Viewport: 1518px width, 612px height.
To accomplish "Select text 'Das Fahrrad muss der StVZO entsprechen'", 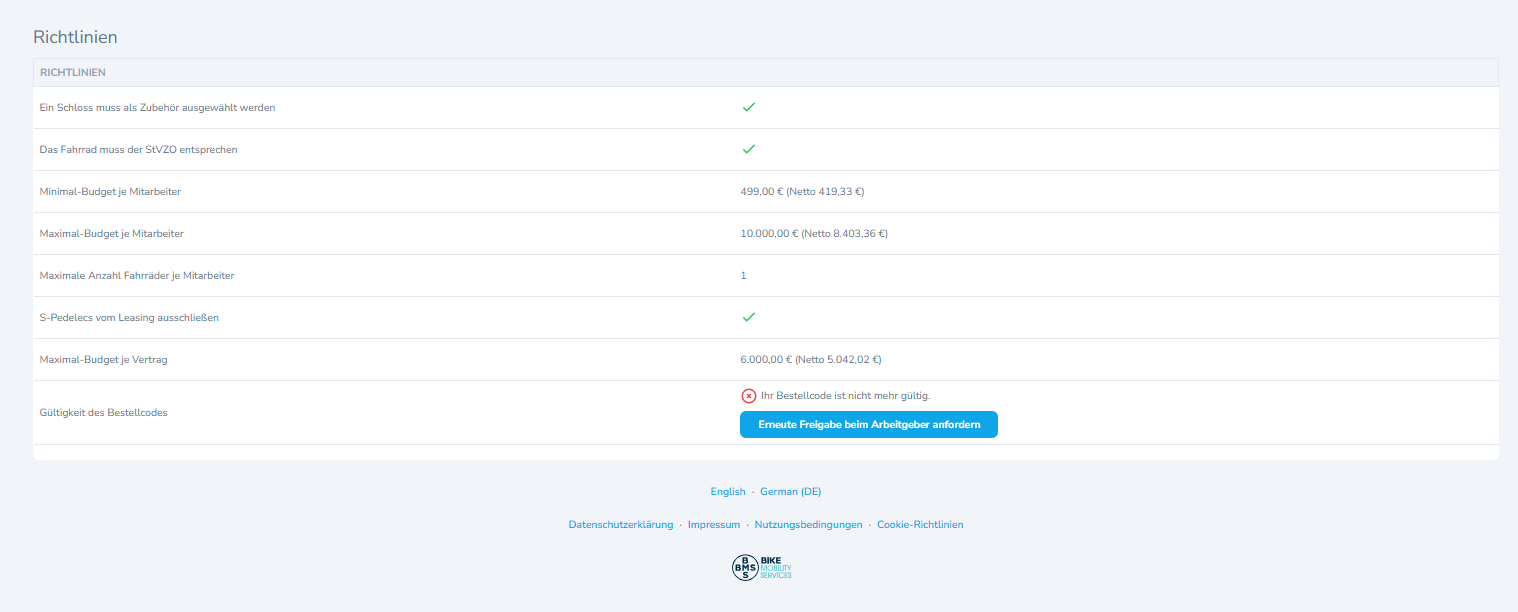I will click(x=138, y=149).
